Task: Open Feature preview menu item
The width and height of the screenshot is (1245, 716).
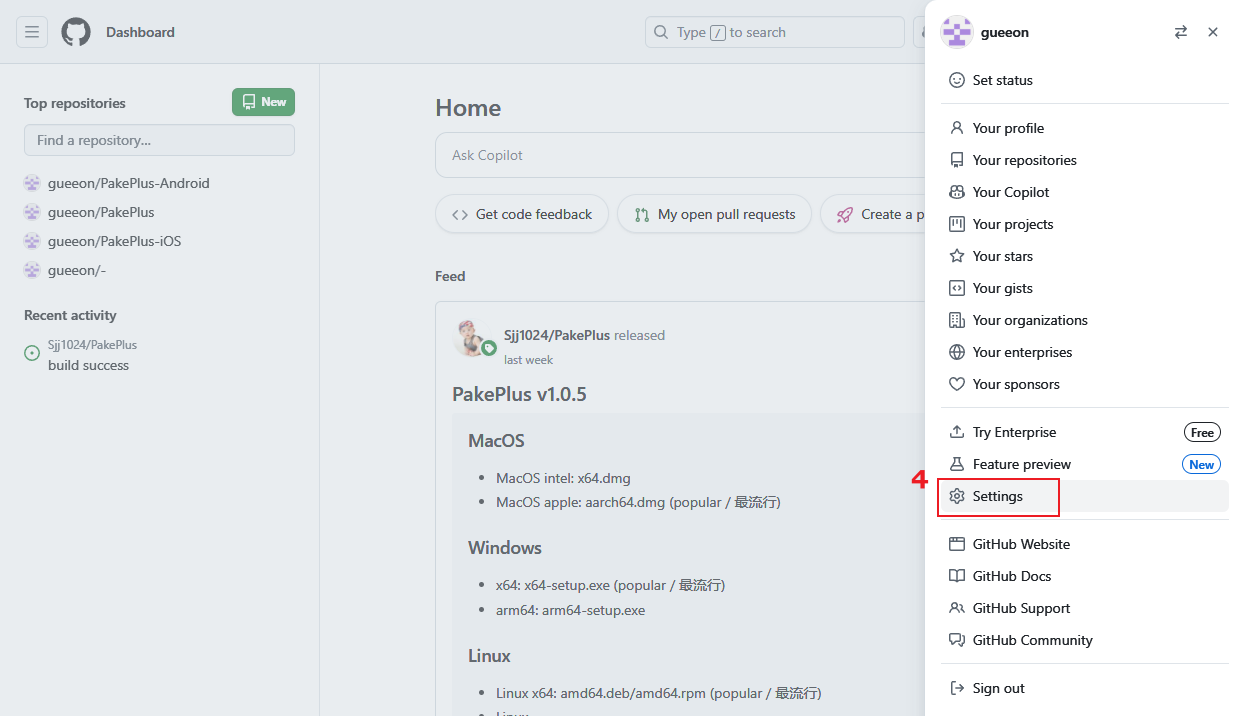Action: (1021, 464)
